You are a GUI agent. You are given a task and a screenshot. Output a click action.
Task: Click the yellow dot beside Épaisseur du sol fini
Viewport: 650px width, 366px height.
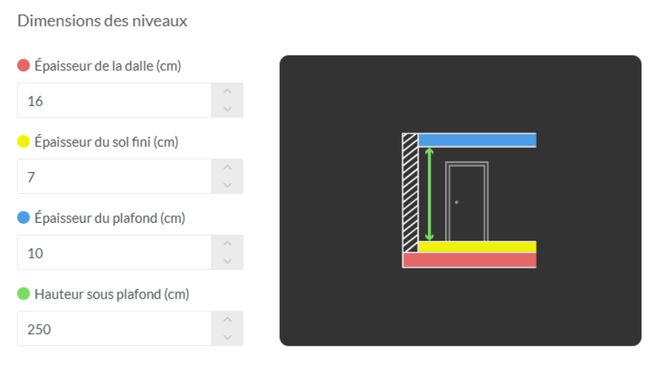24,141
